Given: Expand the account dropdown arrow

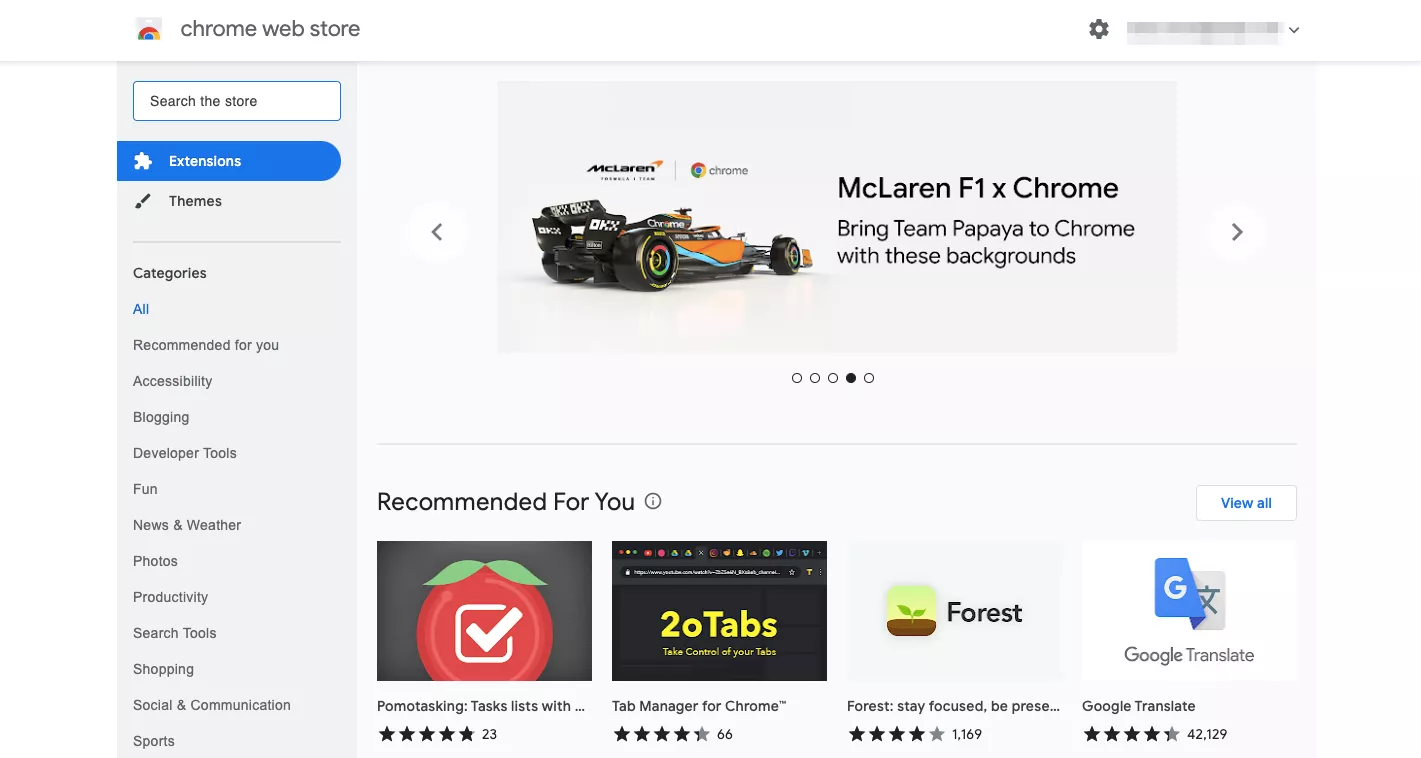Looking at the screenshot, I should [x=1294, y=30].
